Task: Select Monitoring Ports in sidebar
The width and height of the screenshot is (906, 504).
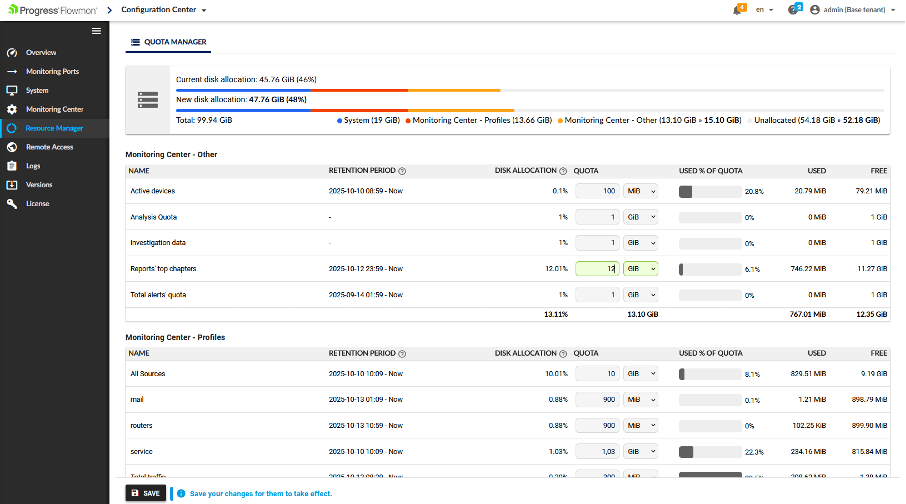Action: pyautogui.click(x=52, y=71)
